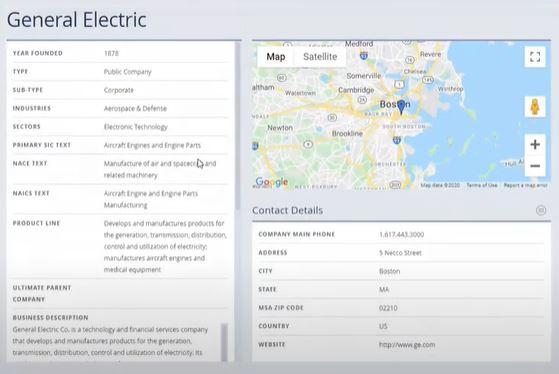The image size is (559, 374).
Task: Select the 5 Necco Street address
Action: click(x=400, y=253)
